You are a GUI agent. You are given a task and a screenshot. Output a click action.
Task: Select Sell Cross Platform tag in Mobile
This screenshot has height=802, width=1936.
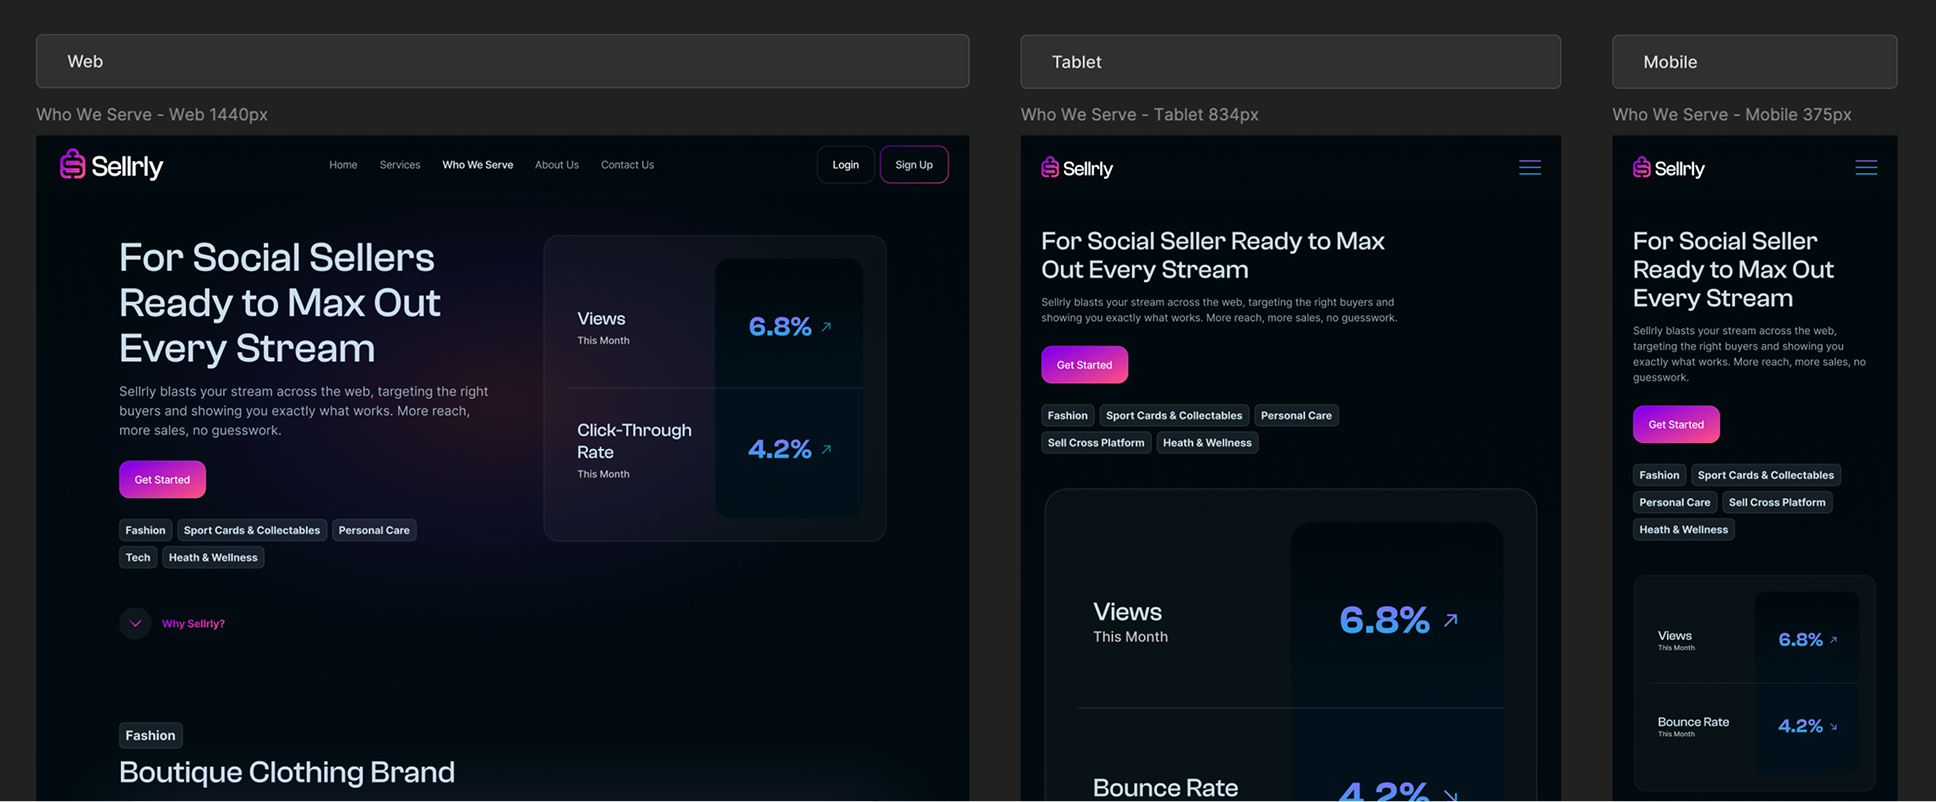click(x=1777, y=503)
